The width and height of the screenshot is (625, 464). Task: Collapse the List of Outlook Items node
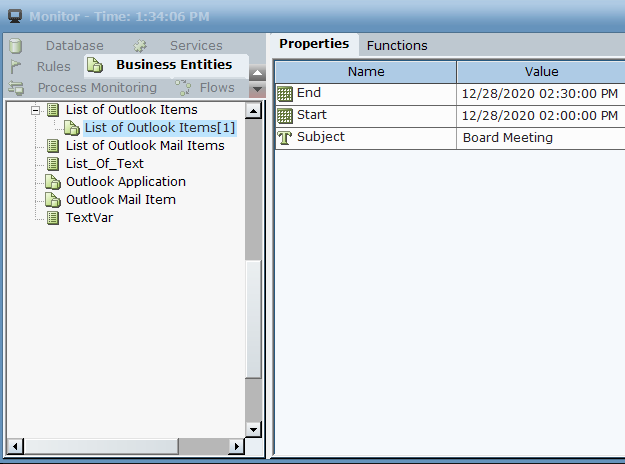pos(36,110)
